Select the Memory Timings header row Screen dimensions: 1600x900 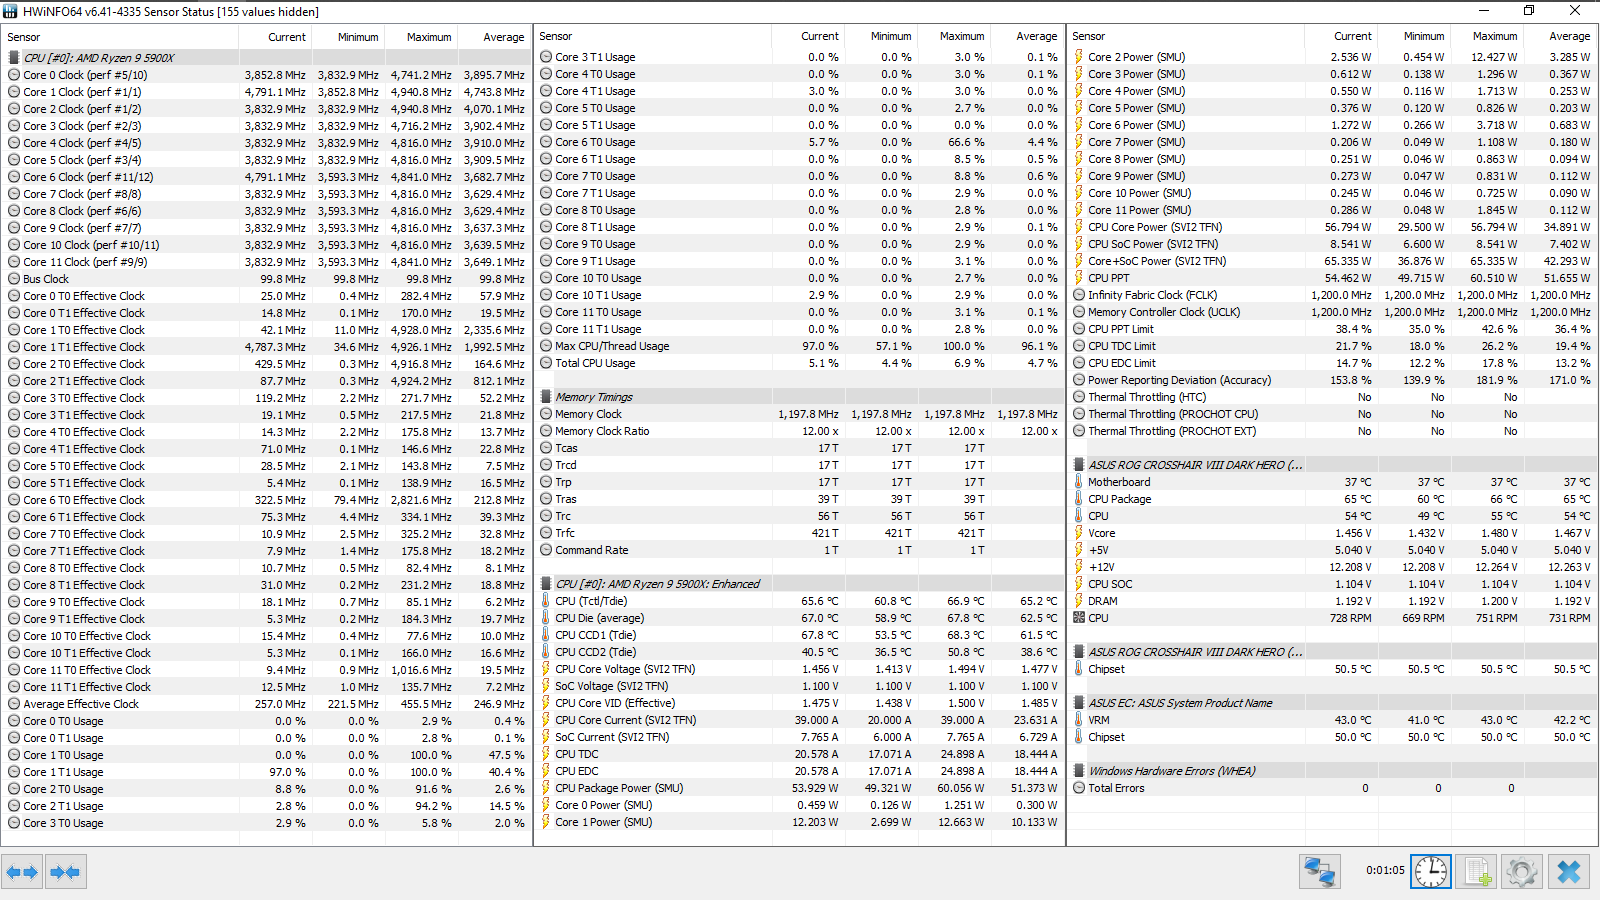pyautogui.click(x=799, y=397)
